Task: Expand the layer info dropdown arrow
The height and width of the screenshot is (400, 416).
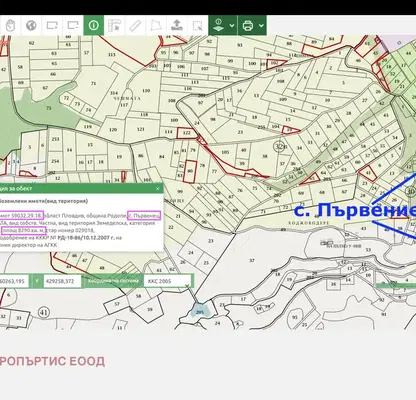Action: [x=232, y=25]
